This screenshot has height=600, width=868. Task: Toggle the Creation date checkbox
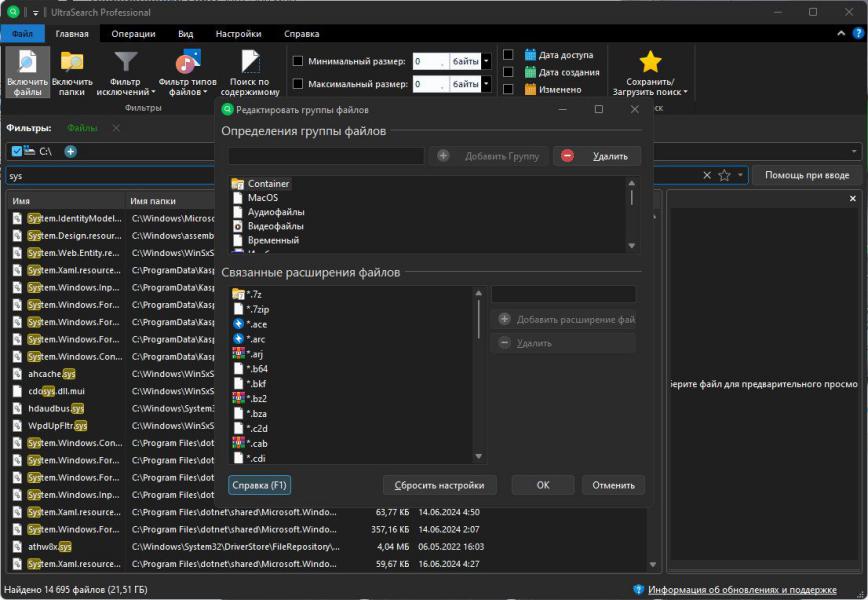click(x=508, y=71)
